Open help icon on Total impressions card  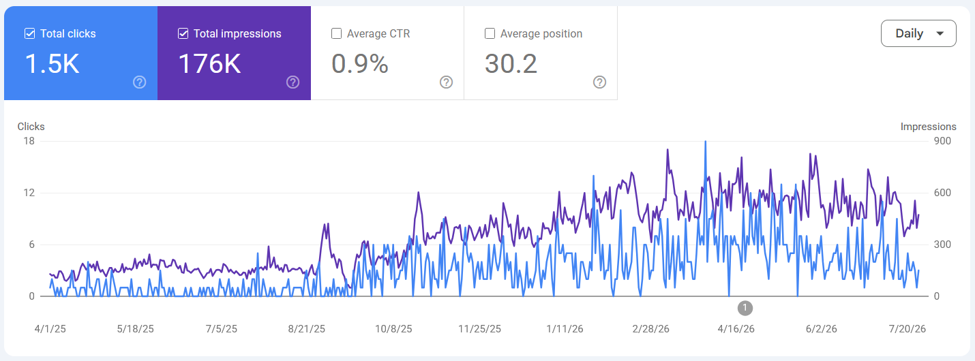point(293,82)
